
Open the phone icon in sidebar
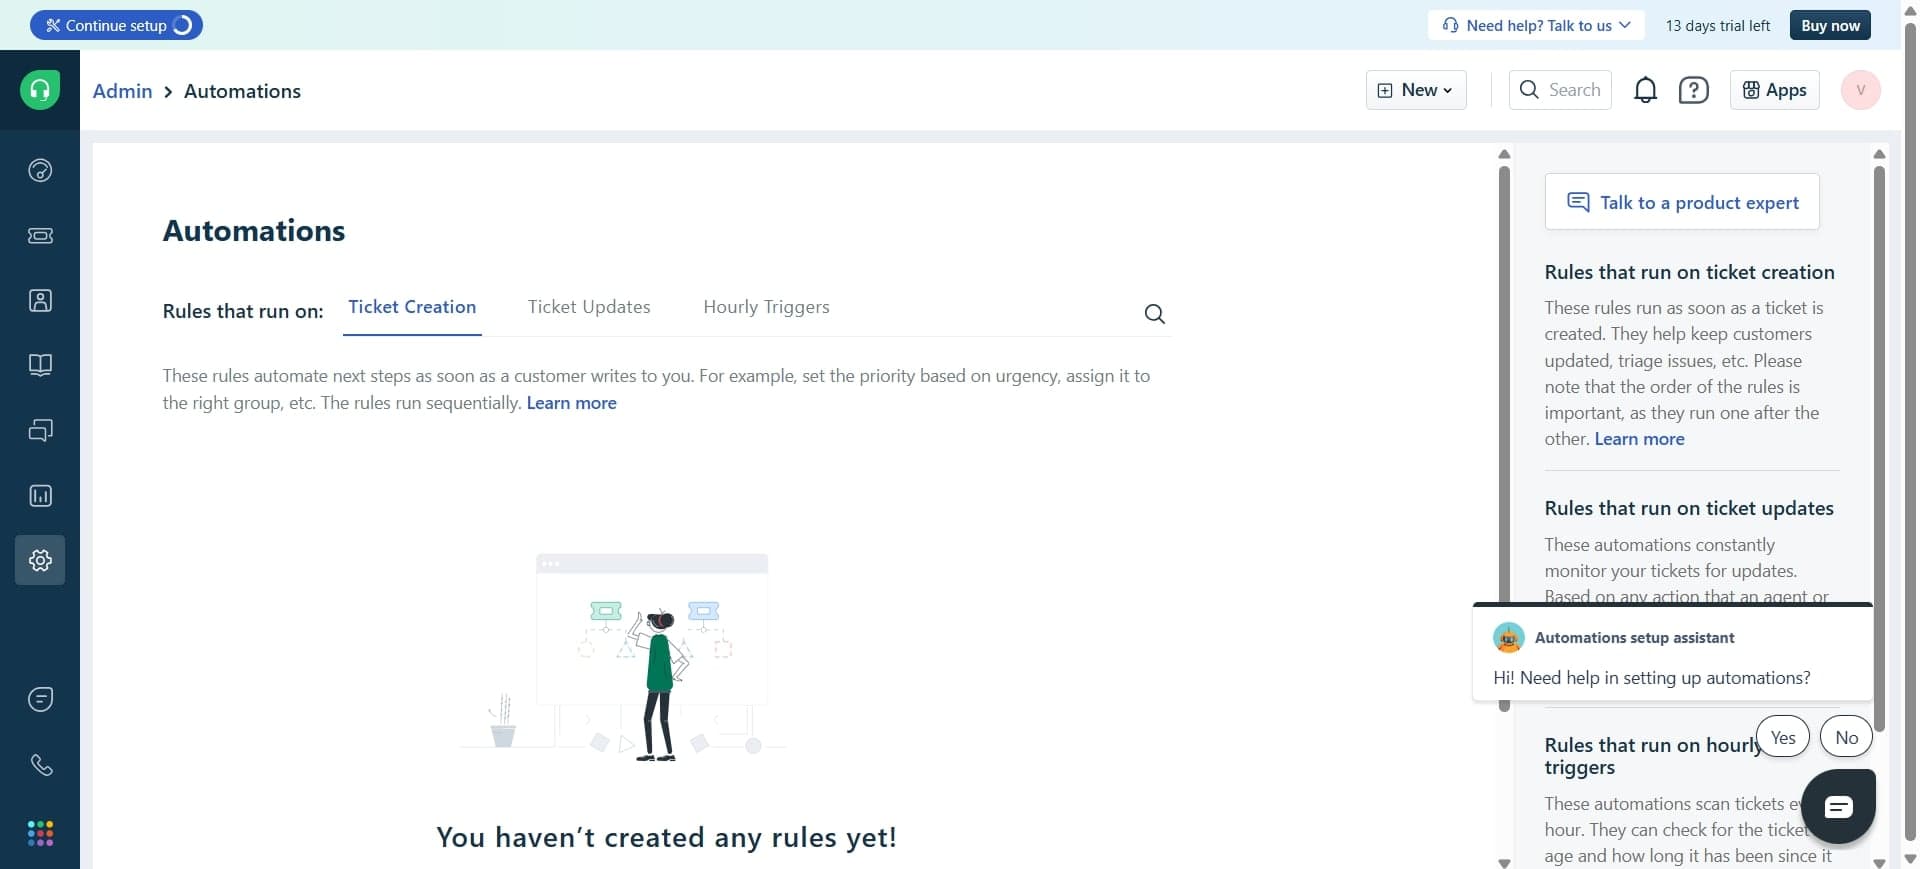pyautogui.click(x=40, y=765)
